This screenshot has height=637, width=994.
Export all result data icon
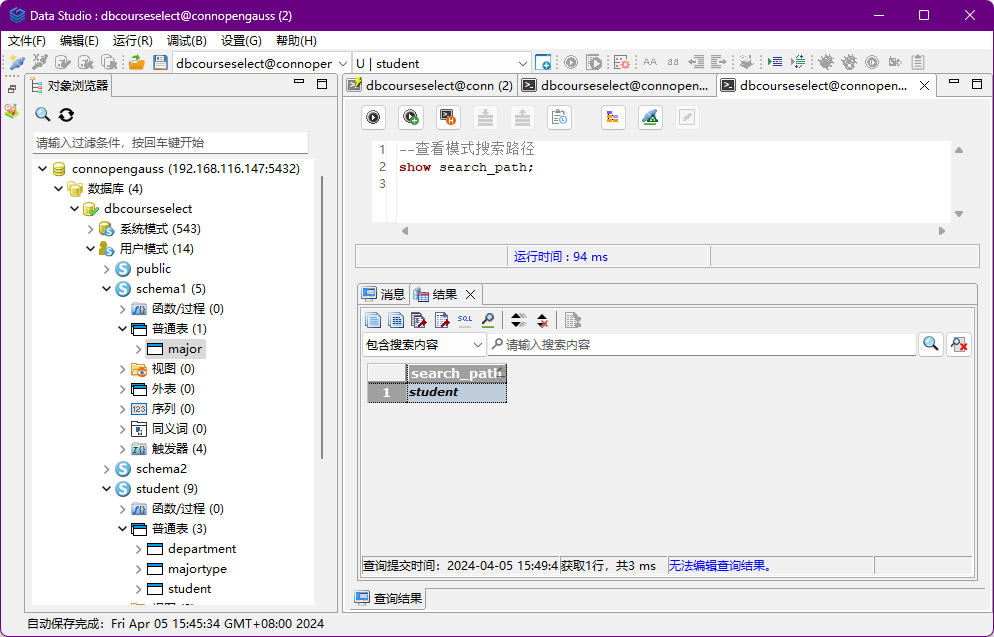pos(419,321)
